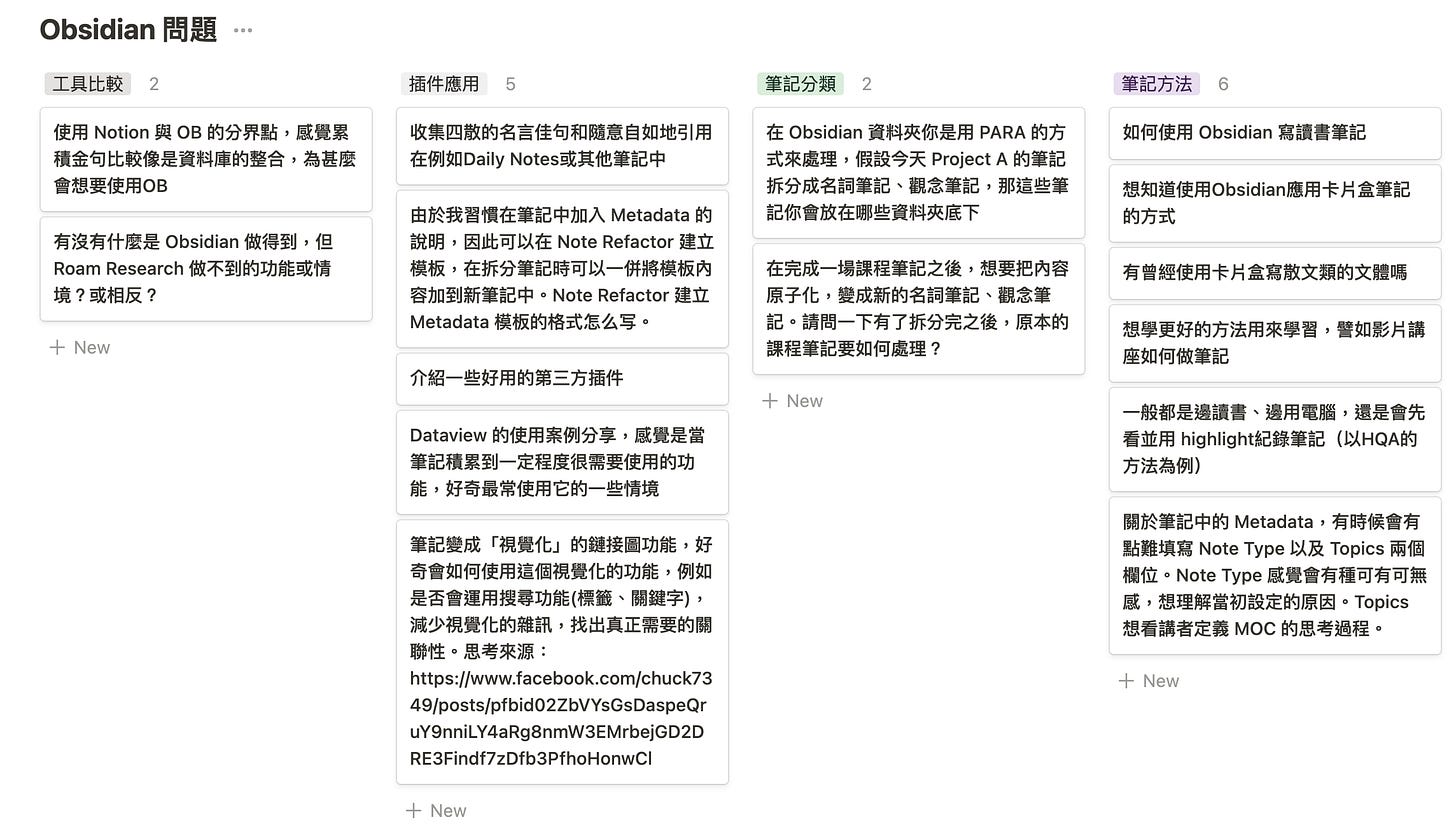
Task: Open card 如何使用 Obsidian 寫讀書筆記
Action: [1275, 133]
